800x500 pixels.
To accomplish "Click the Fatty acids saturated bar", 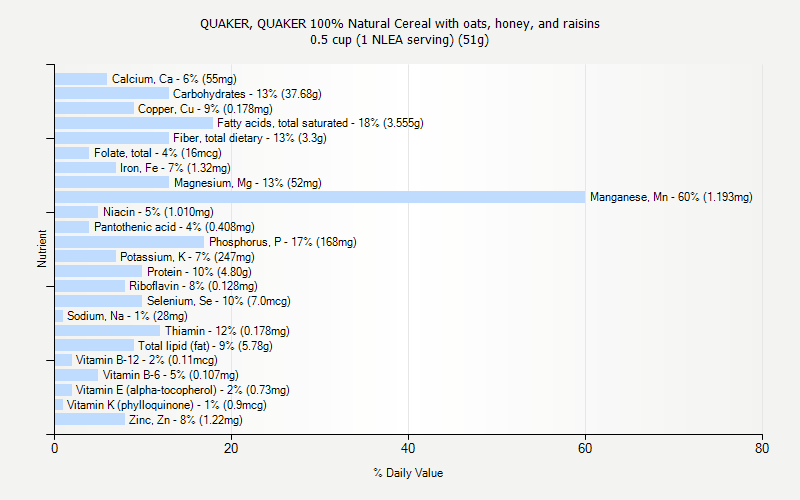I will pos(134,123).
